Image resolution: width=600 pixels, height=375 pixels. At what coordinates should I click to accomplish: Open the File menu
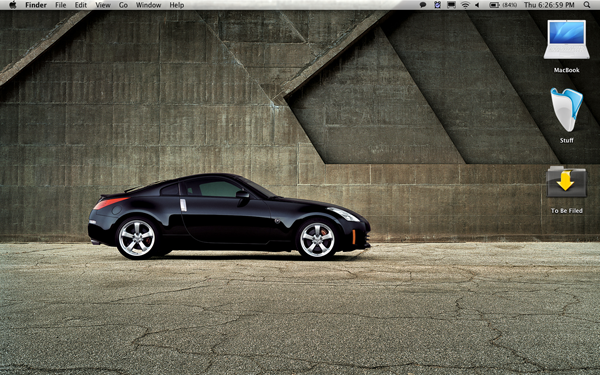coord(60,5)
